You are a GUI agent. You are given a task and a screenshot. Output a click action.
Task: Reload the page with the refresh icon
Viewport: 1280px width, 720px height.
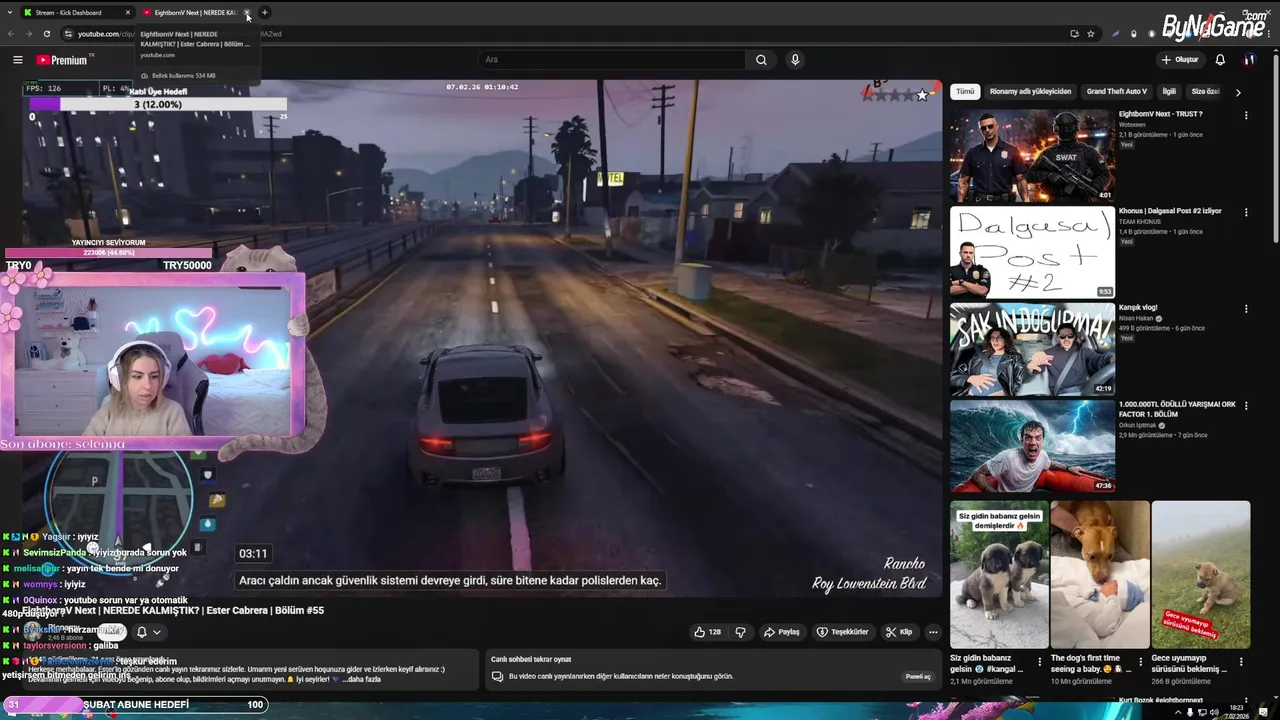(x=47, y=34)
